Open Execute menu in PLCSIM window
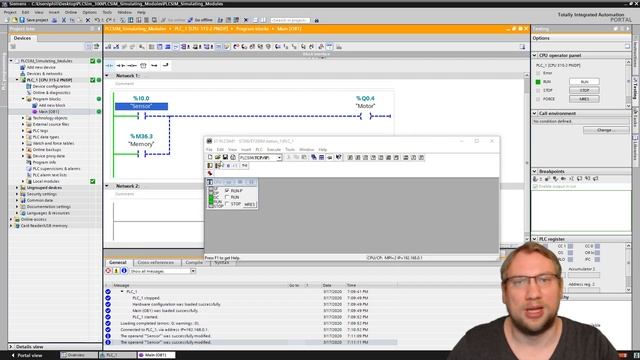Viewport: 640px width, 360px height. coord(274,149)
